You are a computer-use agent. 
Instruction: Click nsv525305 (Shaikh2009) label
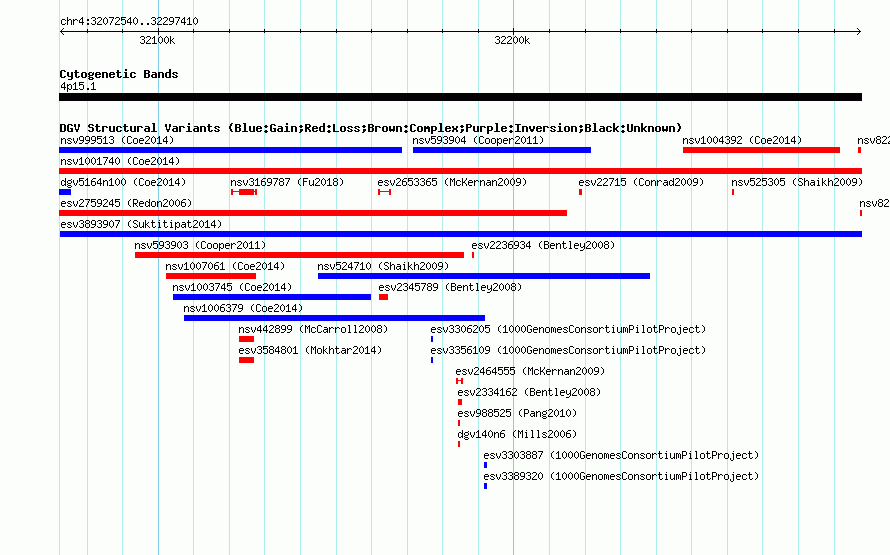point(797,182)
